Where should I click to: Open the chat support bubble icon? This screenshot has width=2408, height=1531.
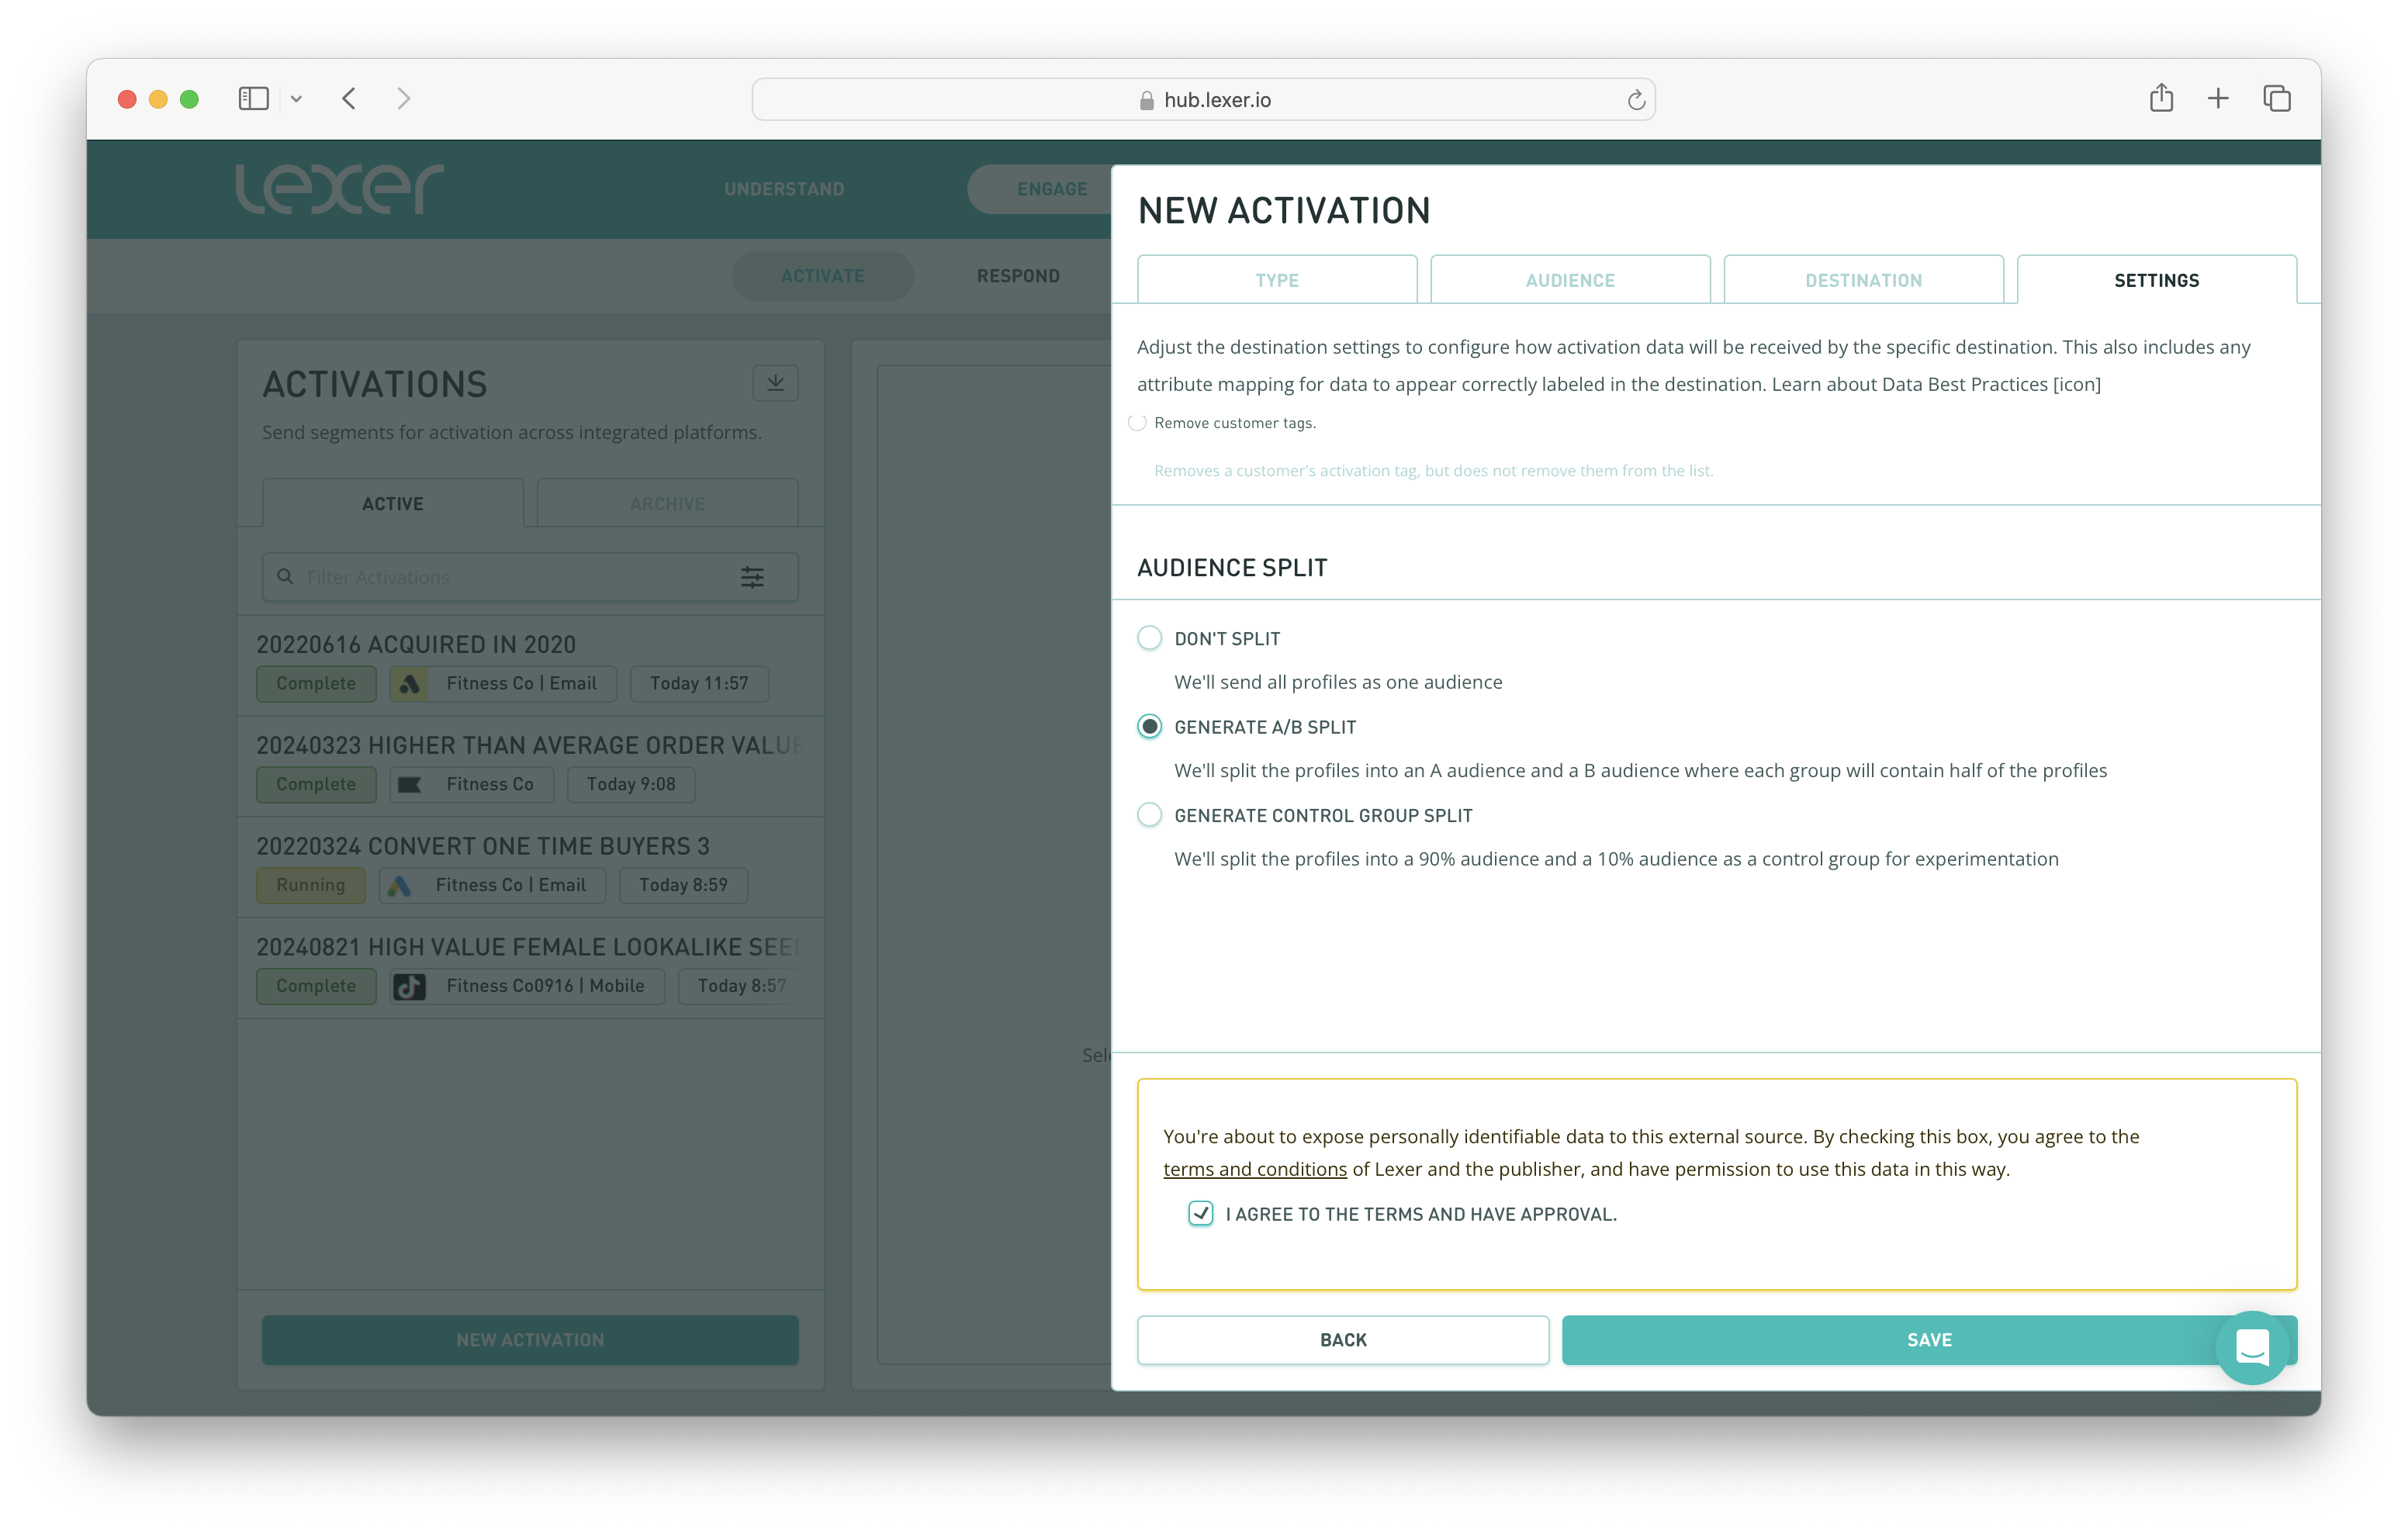click(x=2252, y=1348)
